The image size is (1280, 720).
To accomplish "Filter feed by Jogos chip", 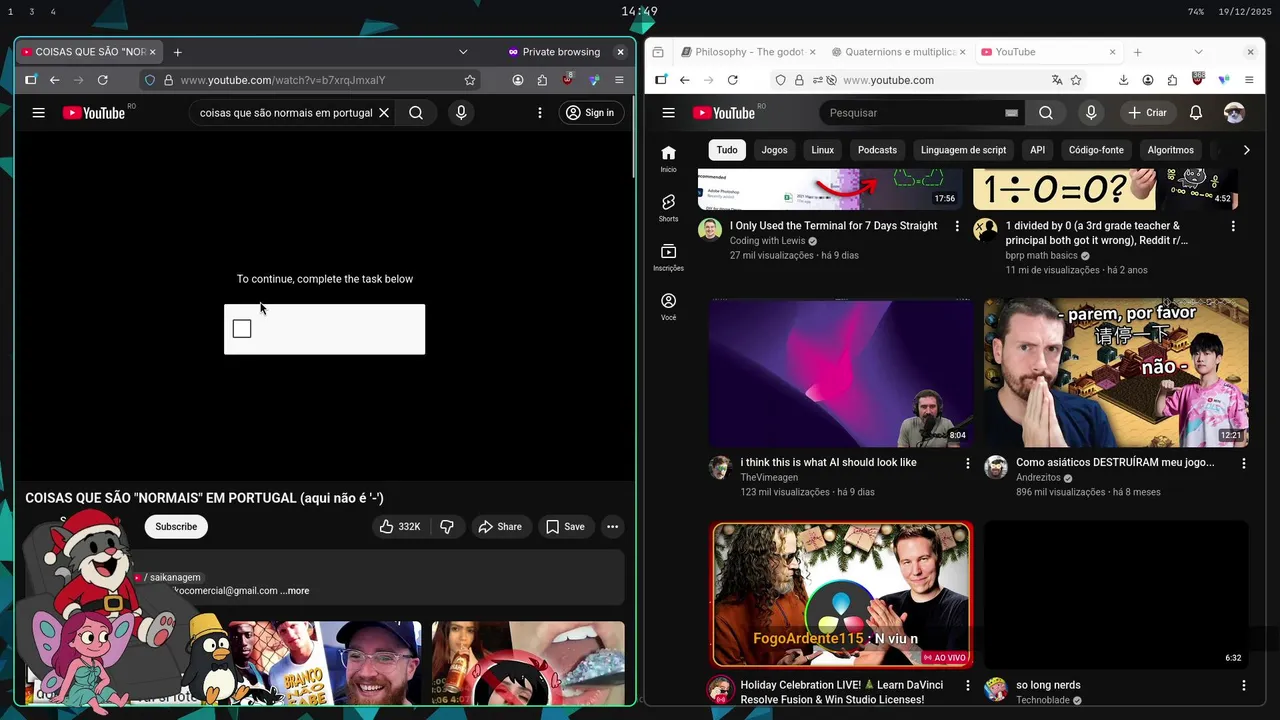I will [774, 150].
